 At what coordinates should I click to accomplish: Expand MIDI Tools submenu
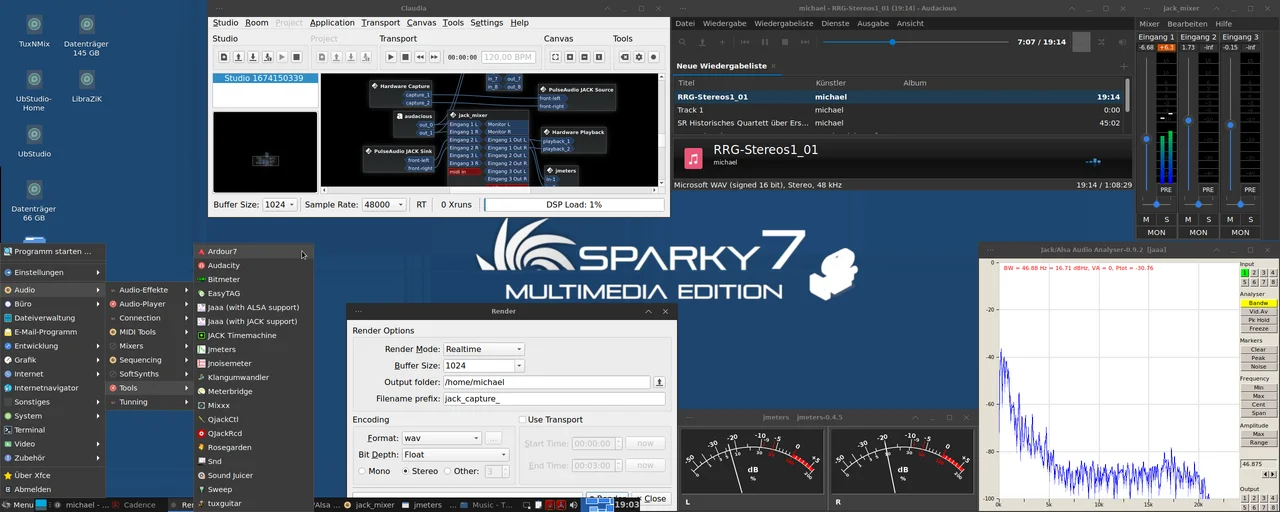coord(148,332)
